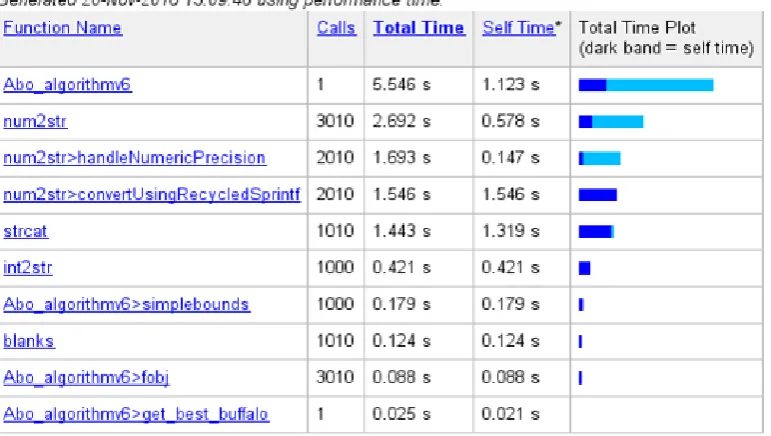
Task: Click time plot bar for num2str row
Action: coord(611,121)
